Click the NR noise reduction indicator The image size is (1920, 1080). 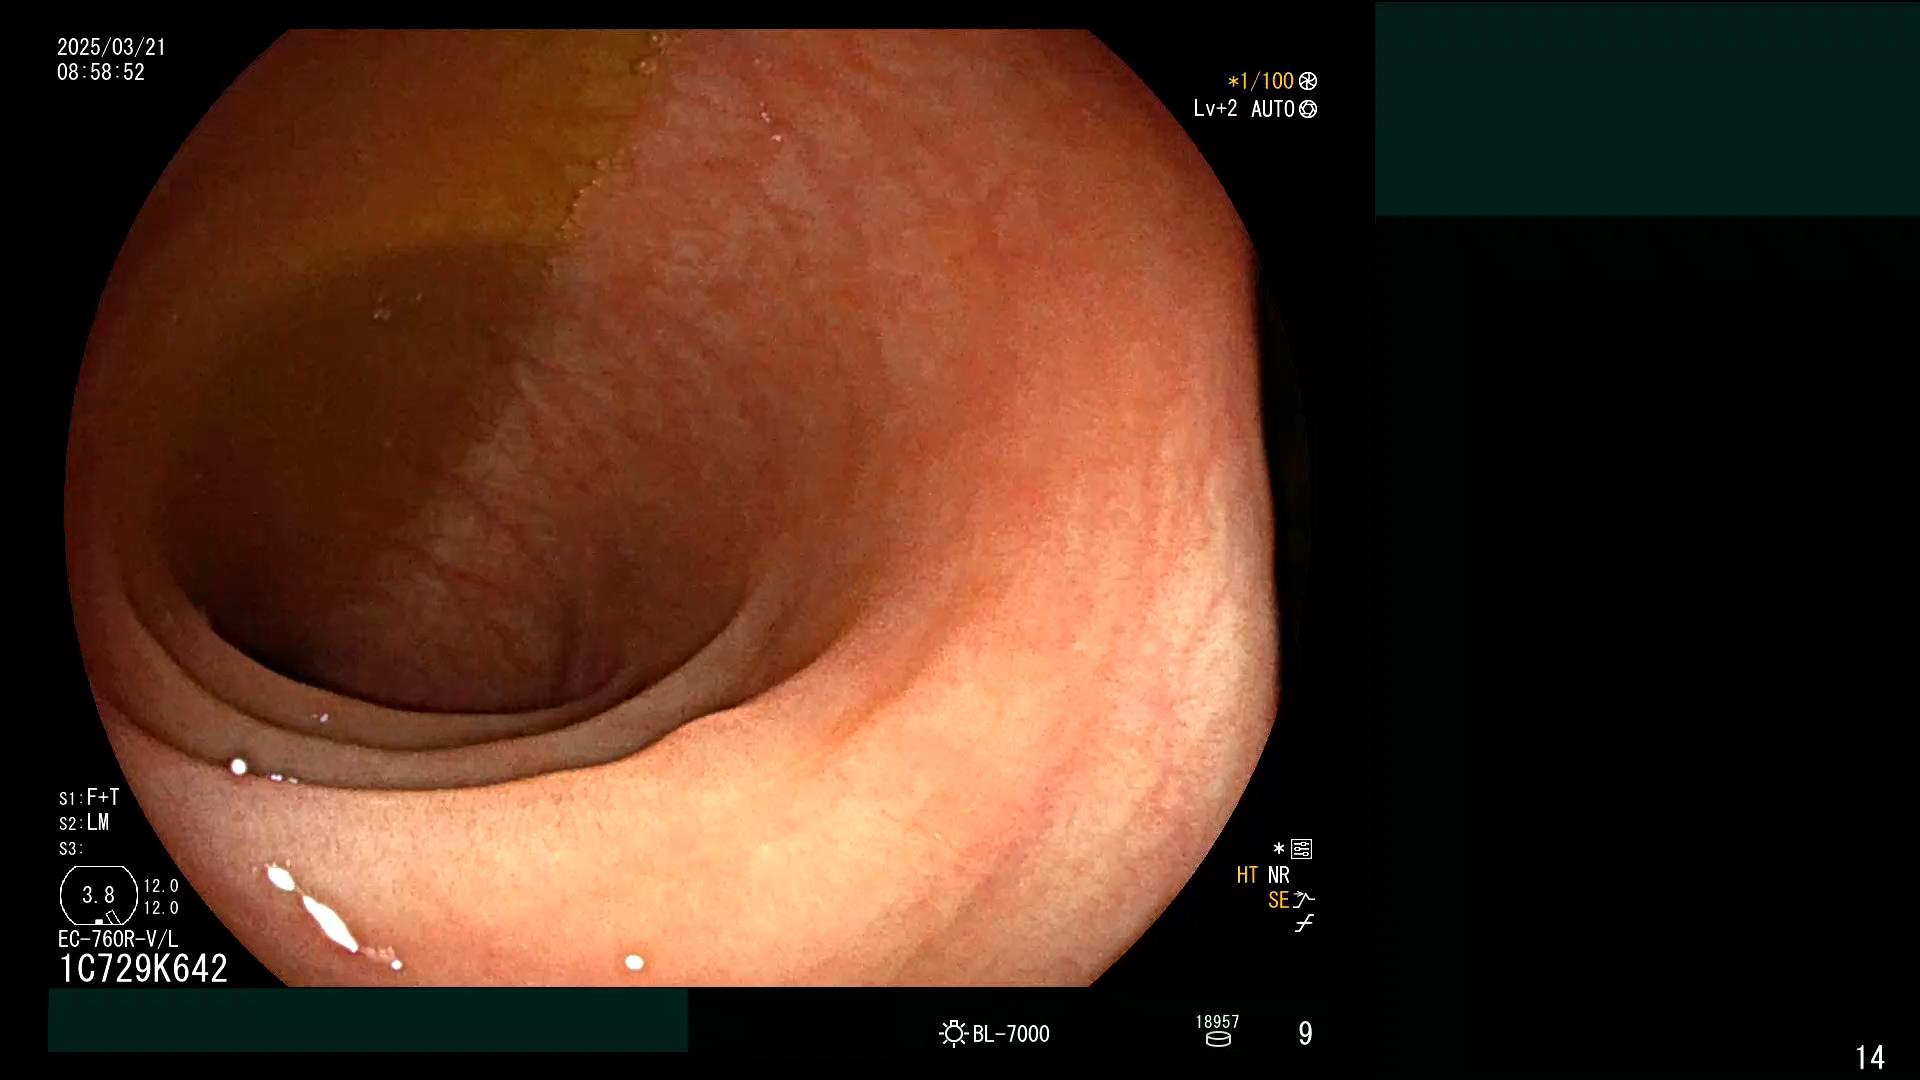coord(1279,875)
